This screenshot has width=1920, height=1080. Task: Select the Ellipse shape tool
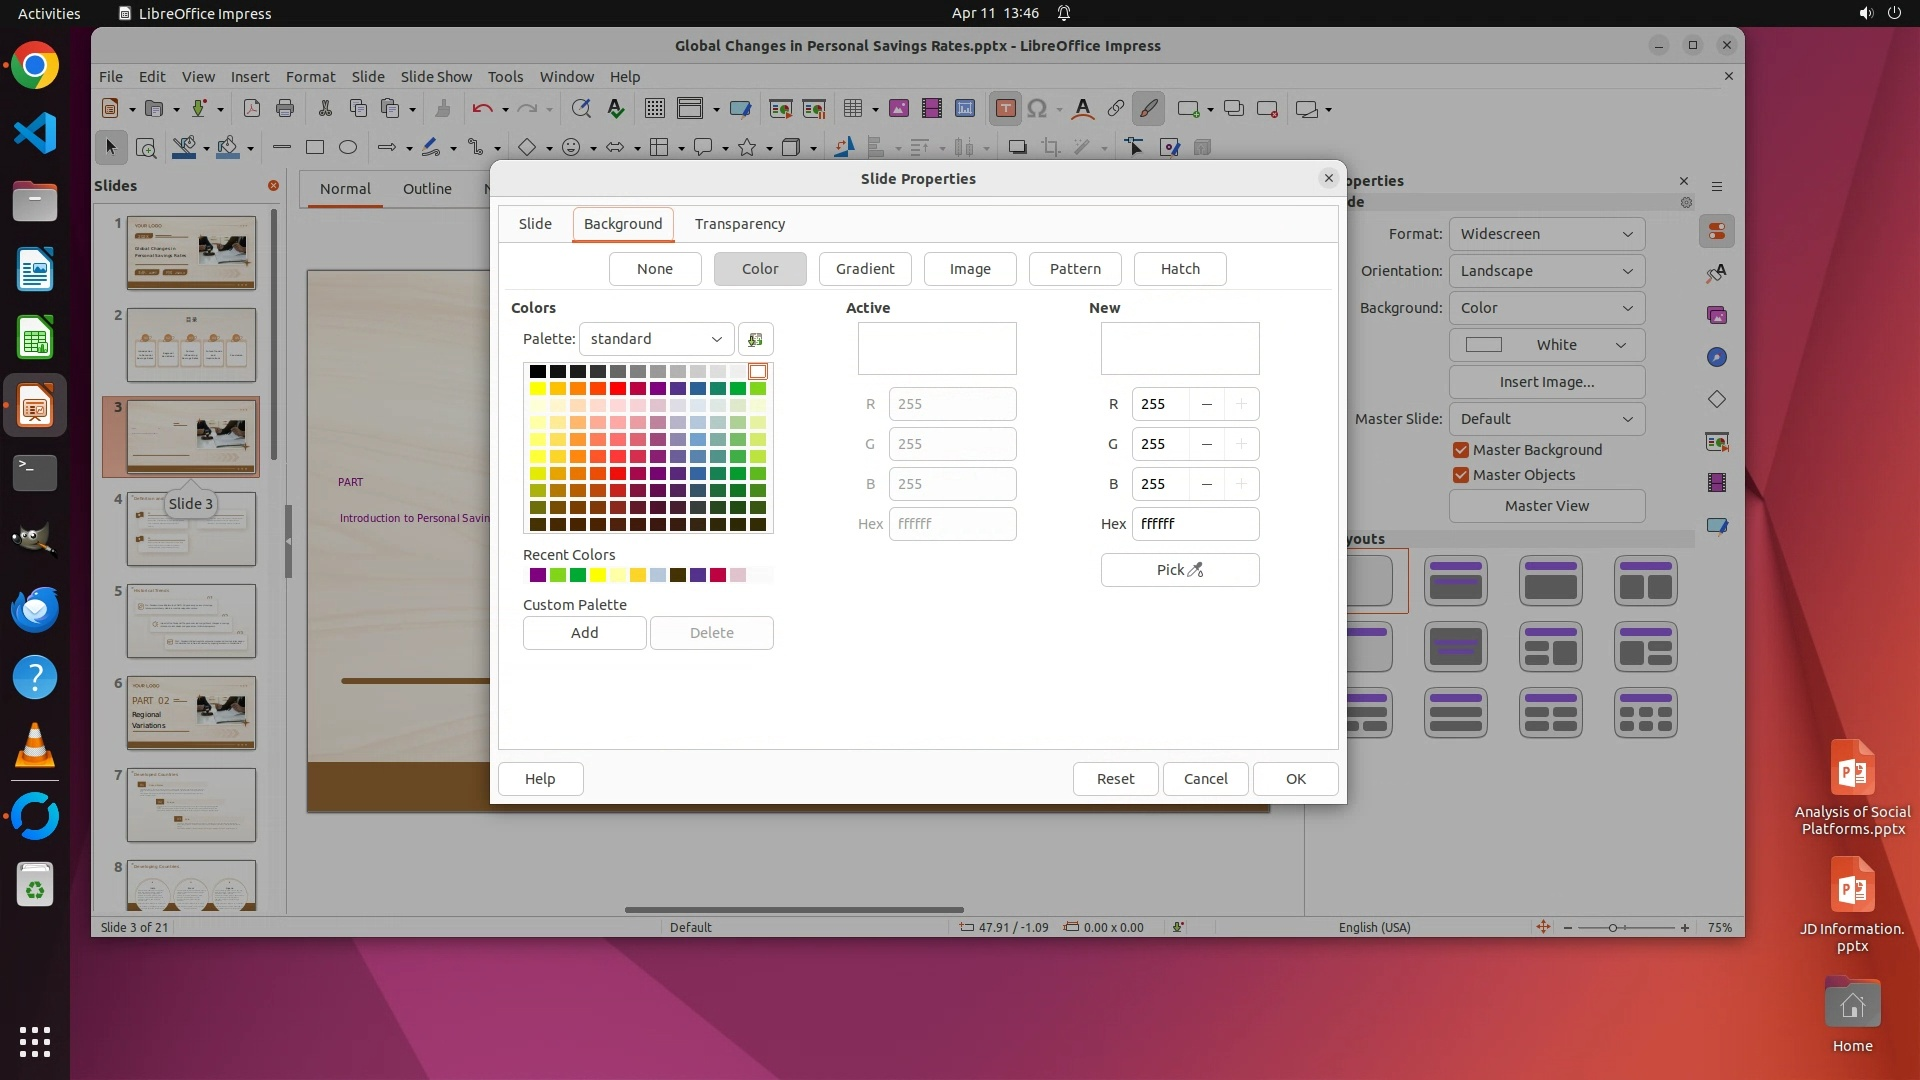pos(348,148)
